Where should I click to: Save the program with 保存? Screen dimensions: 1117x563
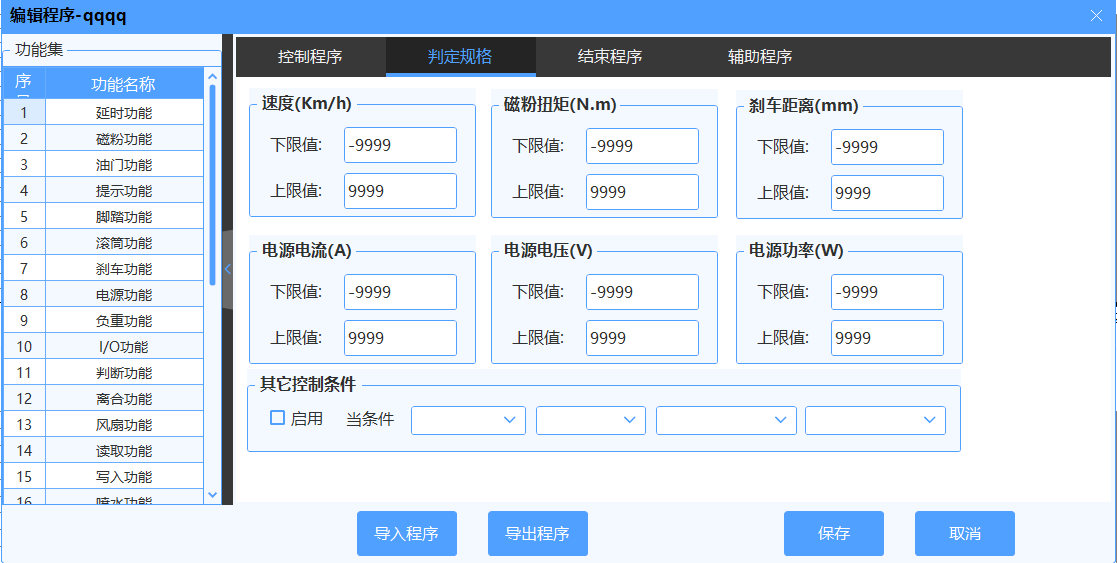[834, 534]
